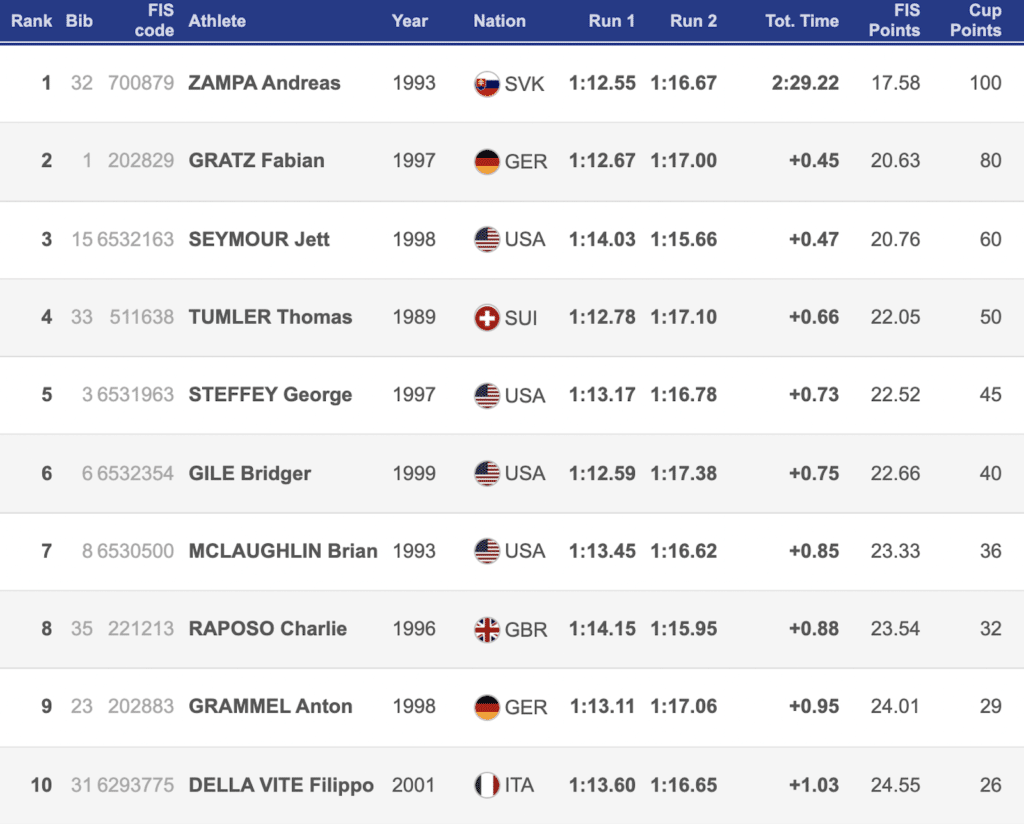Image resolution: width=1024 pixels, height=824 pixels.
Task: Open DELLA VITE Filippo athlete page
Action: point(281,785)
